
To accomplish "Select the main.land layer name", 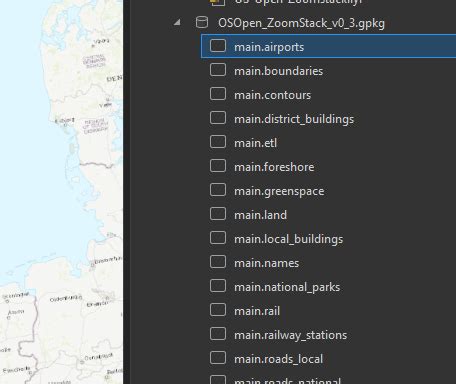I will coord(260,215).
